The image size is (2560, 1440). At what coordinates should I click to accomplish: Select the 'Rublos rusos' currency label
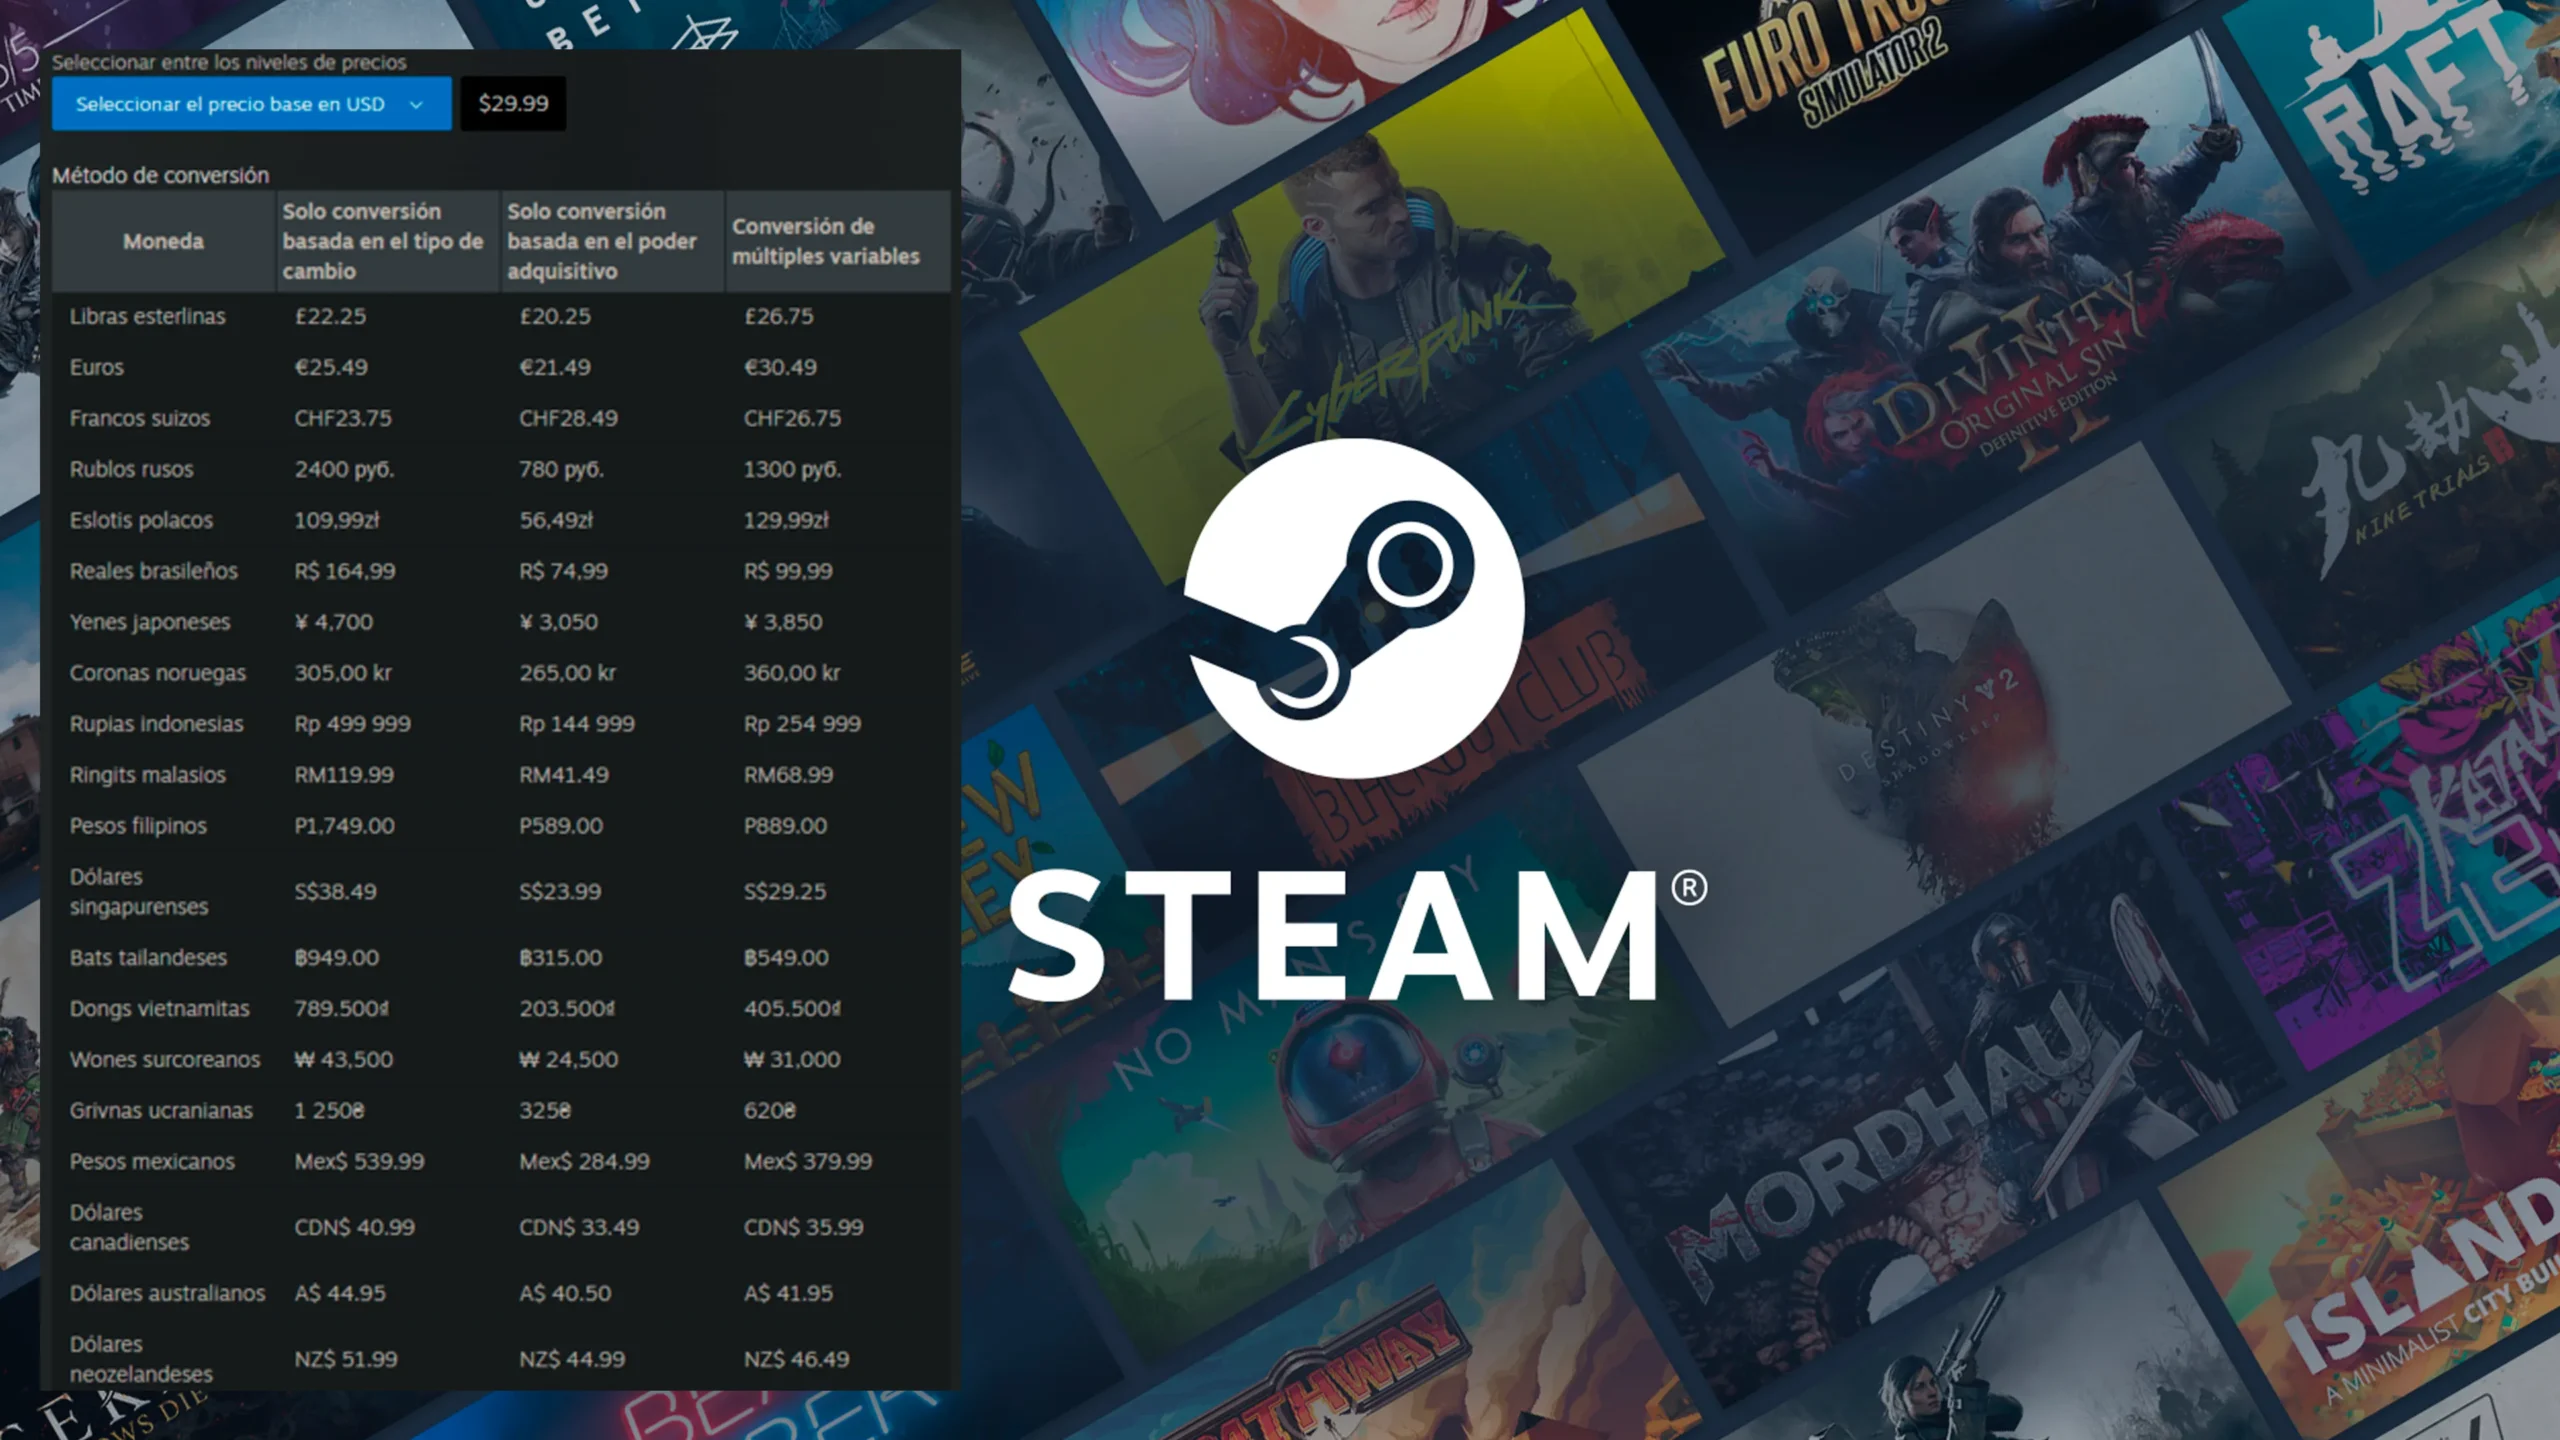click(131, 468)
